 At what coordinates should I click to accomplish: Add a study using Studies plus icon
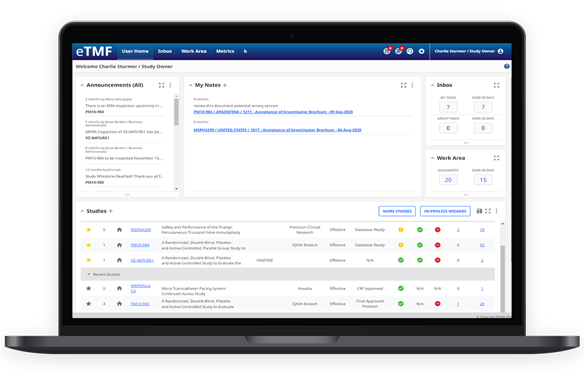pyautogui.click(x=111, y=211)
